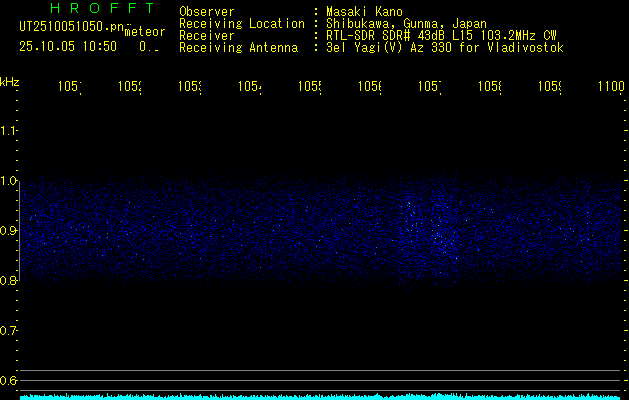629x400 pixels.
Task: Click the cyan noise level strip
Action: click(x=320, y=396)
